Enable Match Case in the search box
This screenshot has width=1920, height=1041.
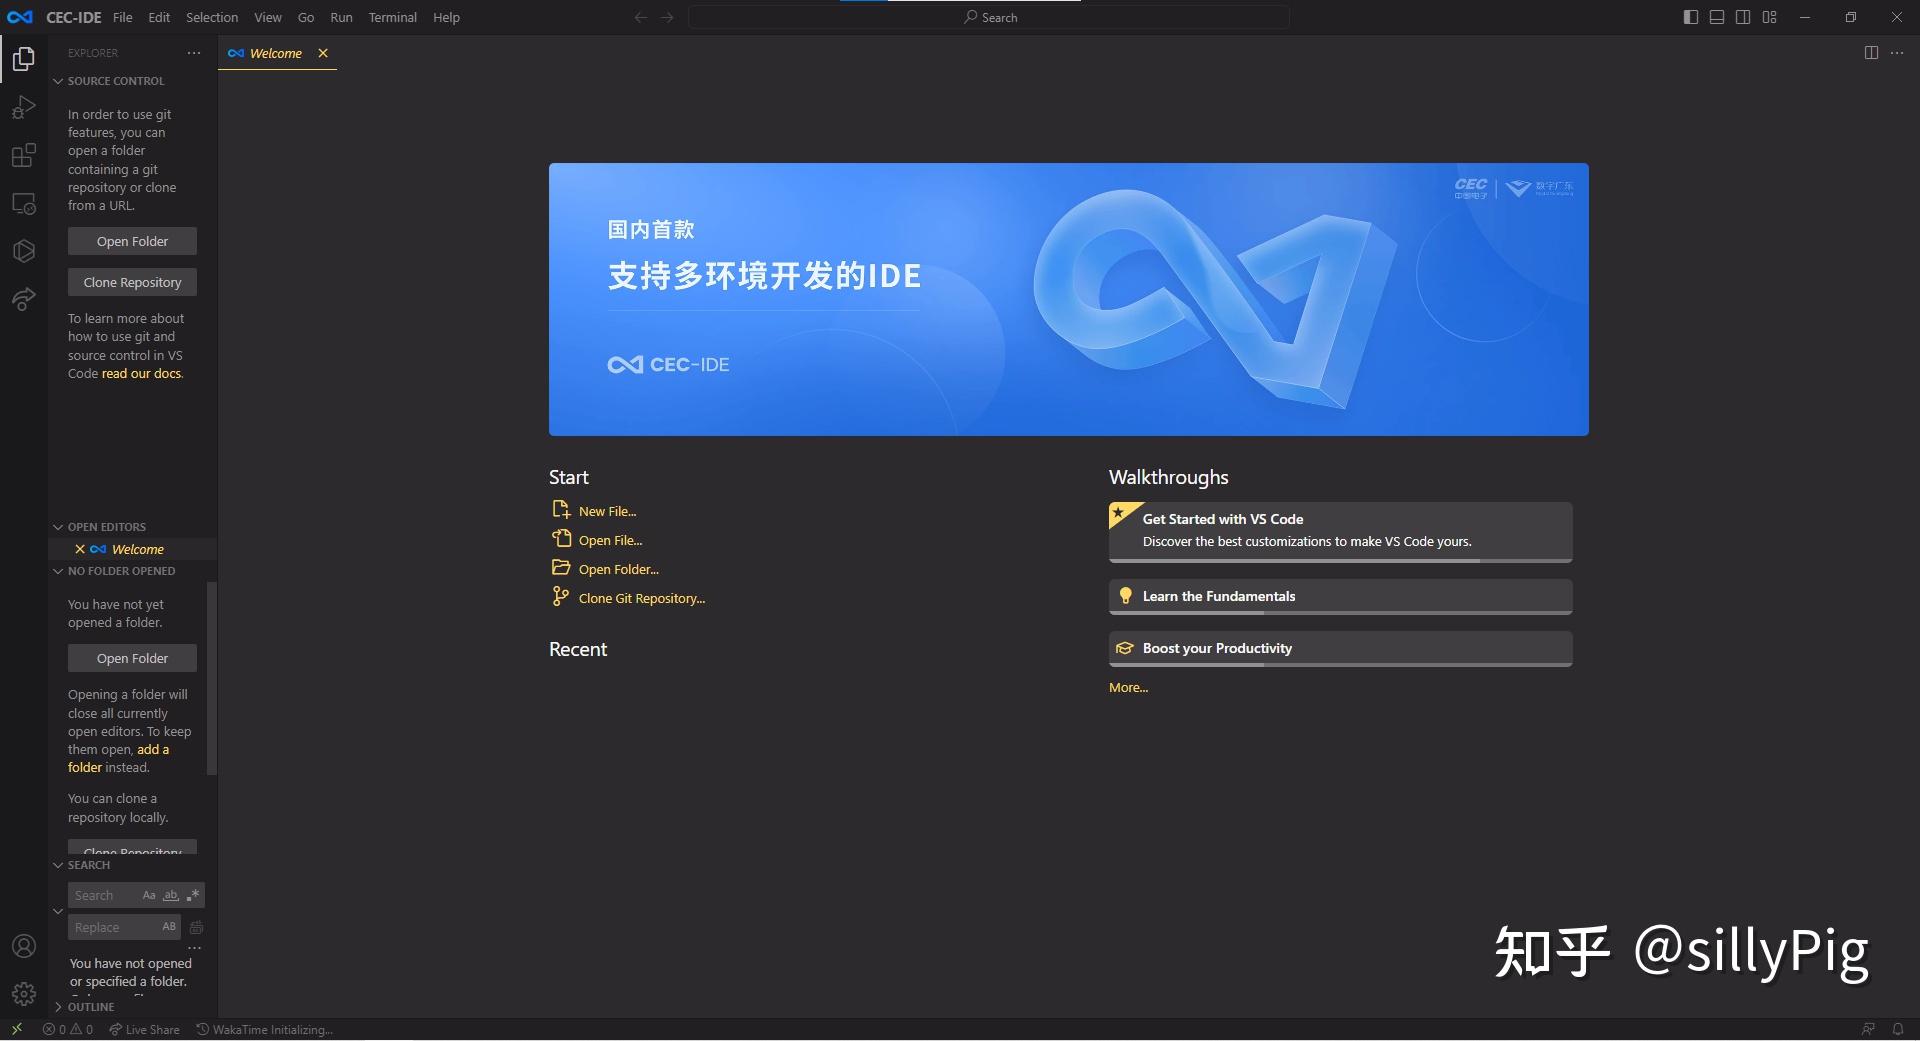tap(149, 895)
